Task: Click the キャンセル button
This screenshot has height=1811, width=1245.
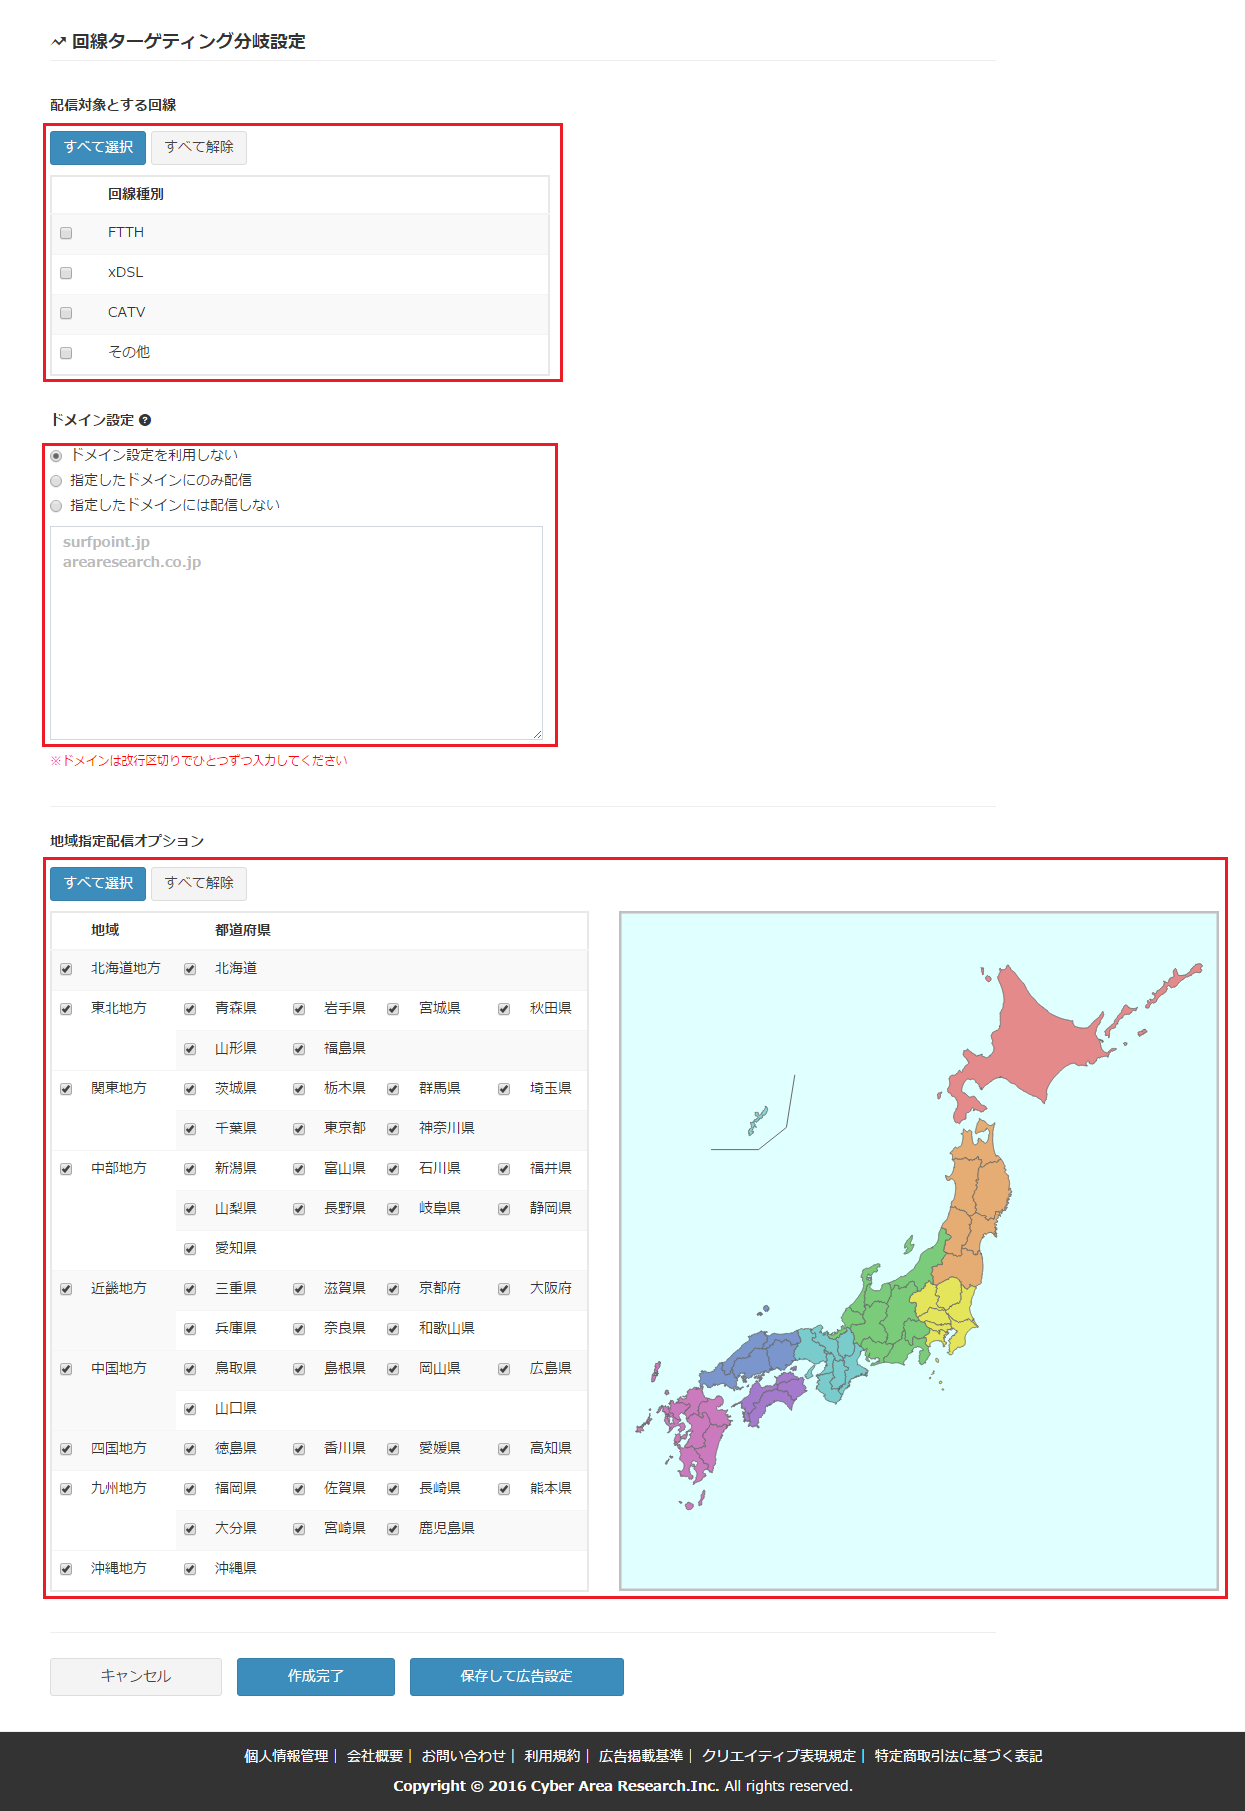Action: pos(136,1677)
